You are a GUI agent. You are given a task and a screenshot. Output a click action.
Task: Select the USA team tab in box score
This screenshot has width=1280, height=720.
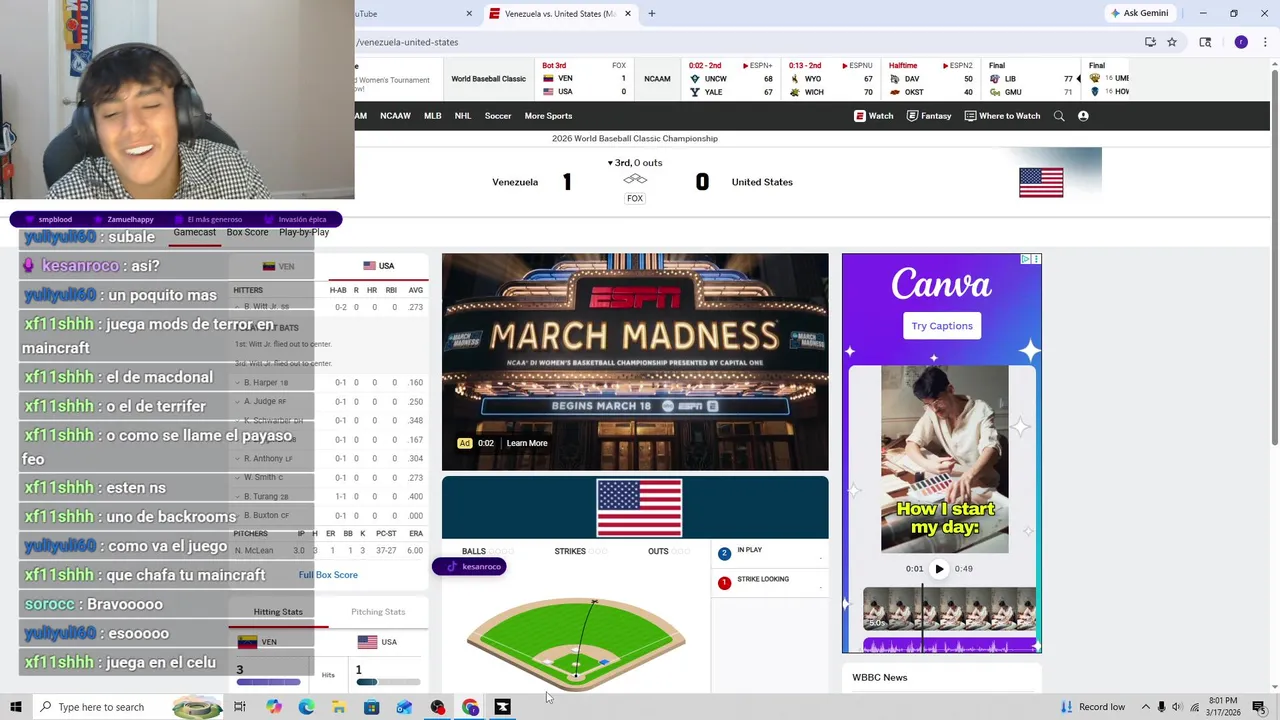click(x=379, y=266)
